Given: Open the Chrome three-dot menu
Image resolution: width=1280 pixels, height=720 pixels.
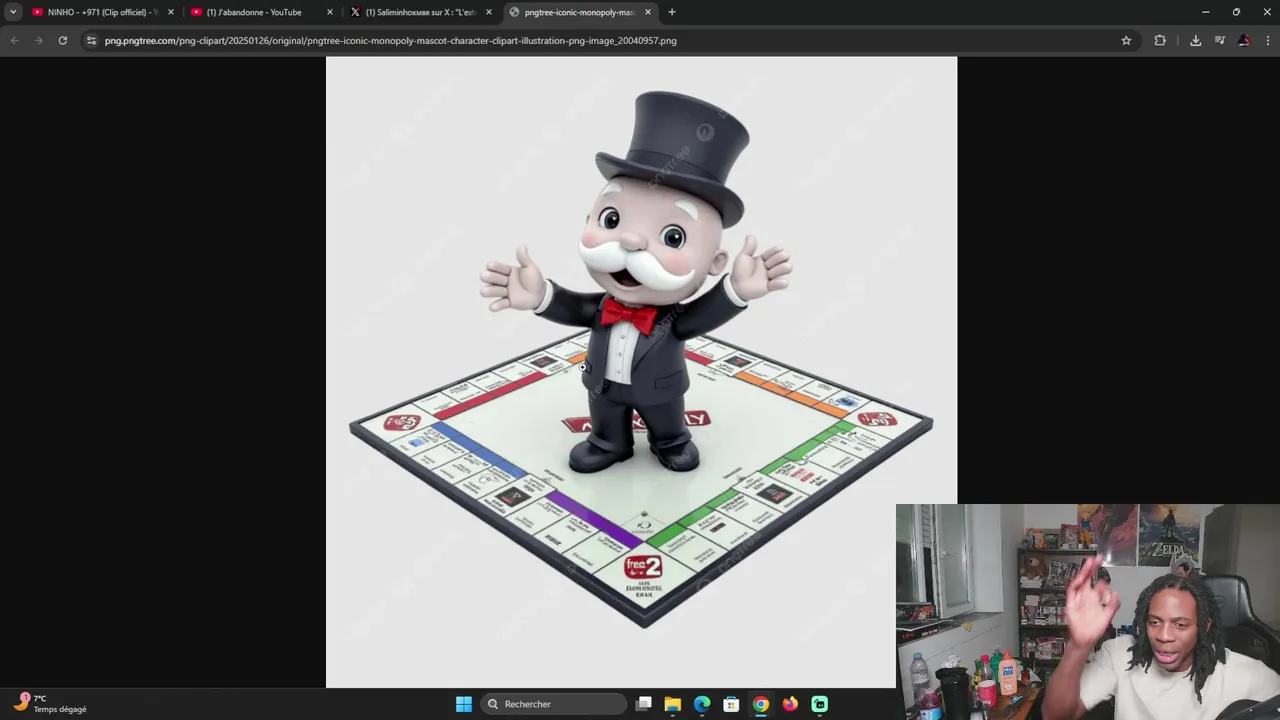Looking at the screenshot, I should 1268,40.
